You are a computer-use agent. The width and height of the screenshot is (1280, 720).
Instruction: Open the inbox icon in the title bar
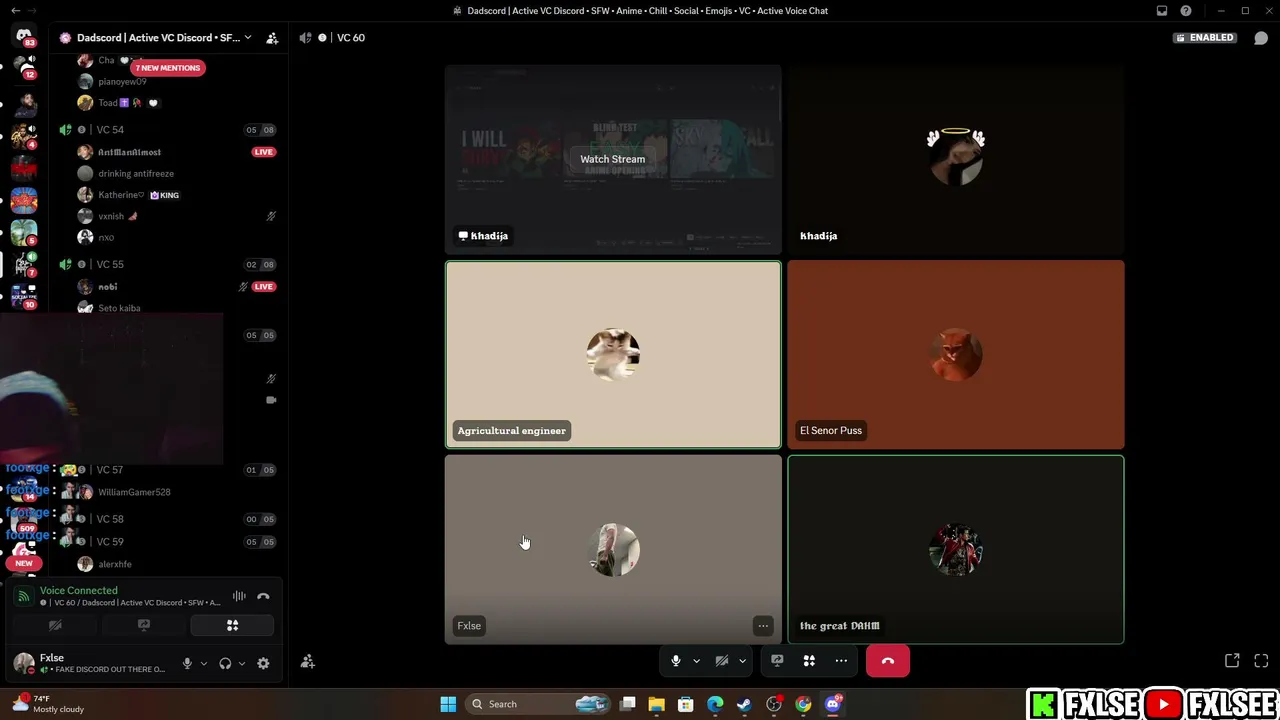1162,11
